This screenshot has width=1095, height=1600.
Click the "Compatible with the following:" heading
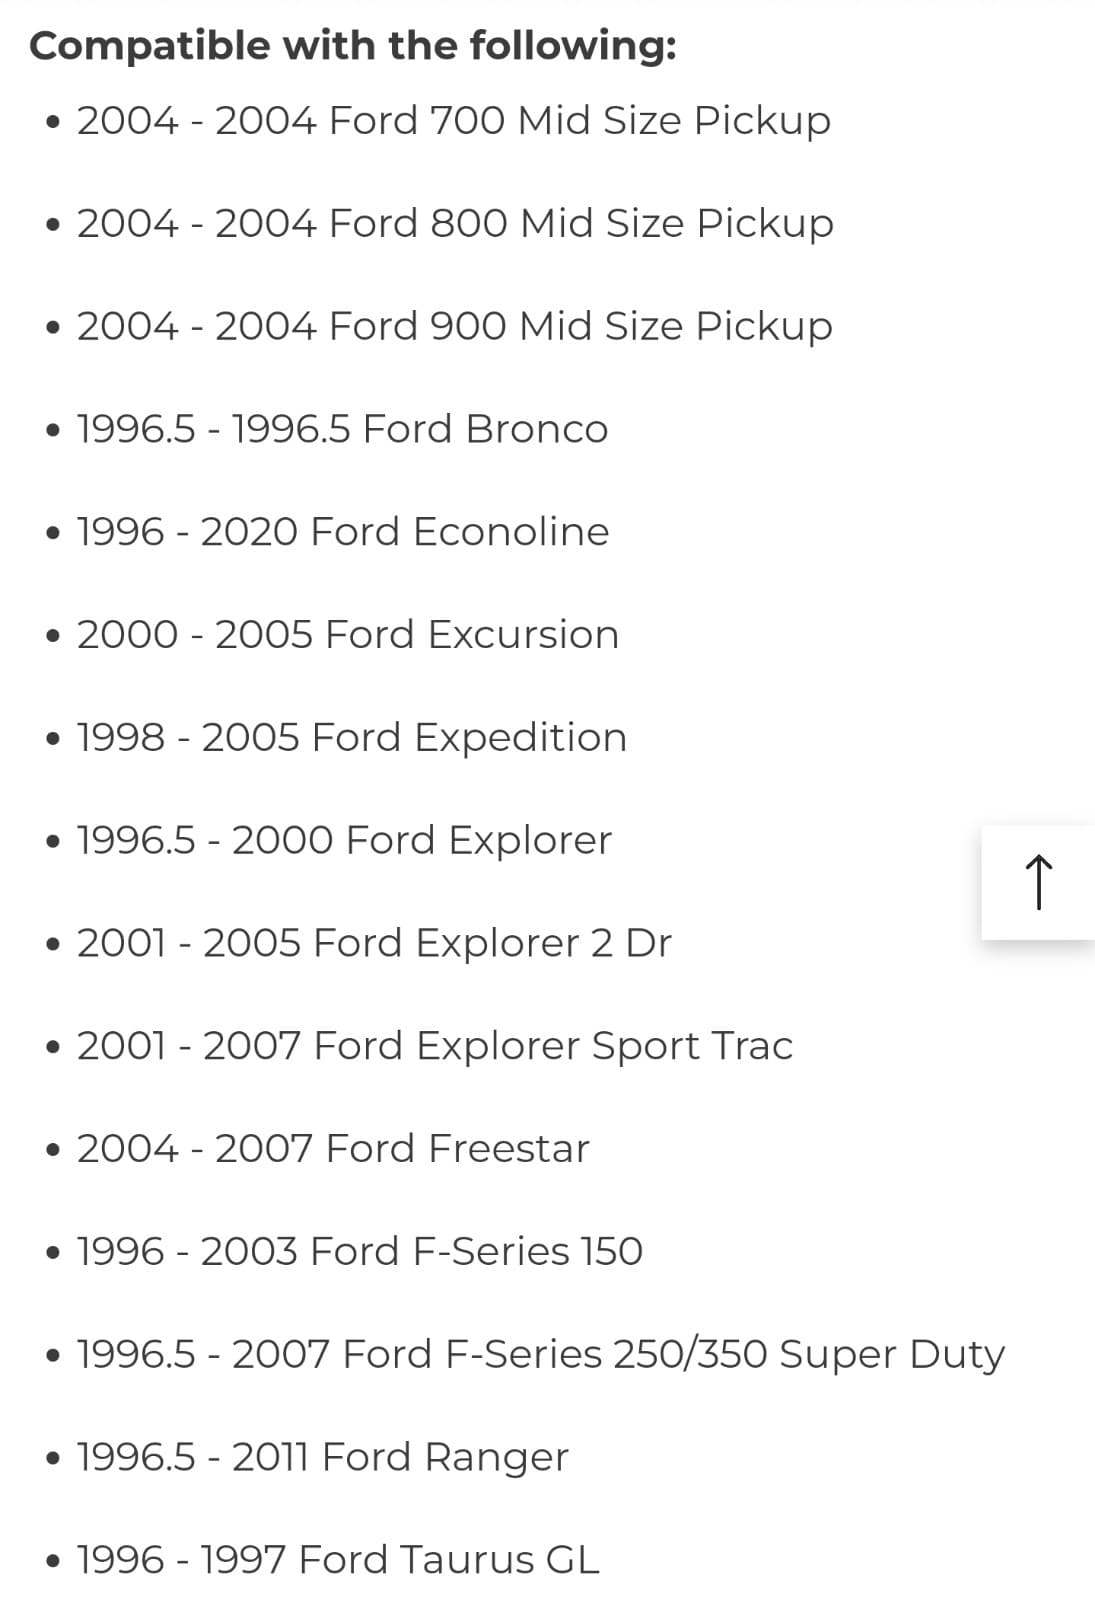pyautogui.click(x=353, y=46)
